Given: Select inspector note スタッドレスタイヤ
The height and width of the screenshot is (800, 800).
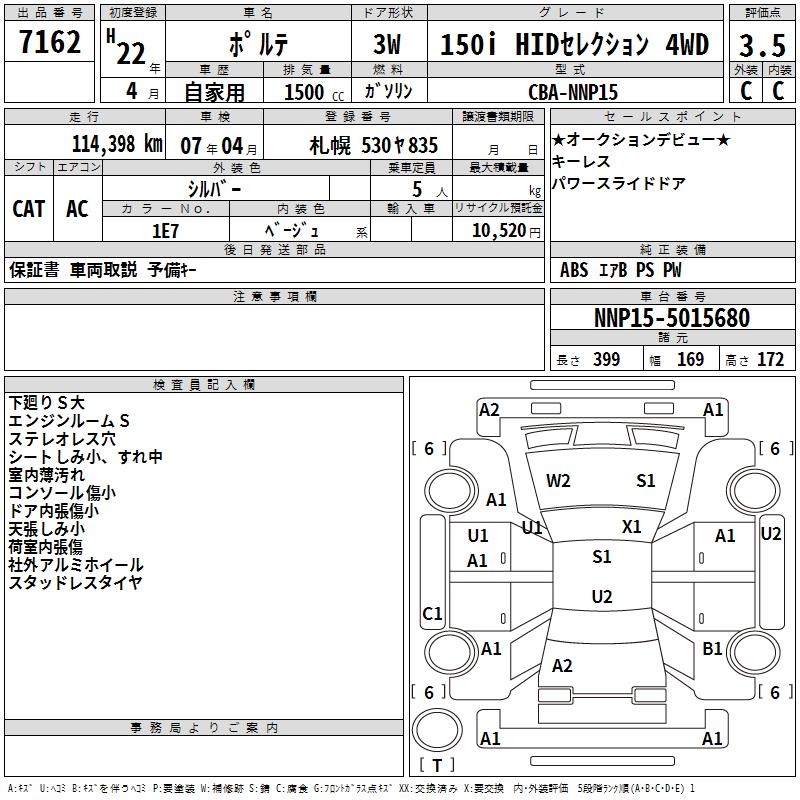Looking at the screenshot, I should 76,582.
